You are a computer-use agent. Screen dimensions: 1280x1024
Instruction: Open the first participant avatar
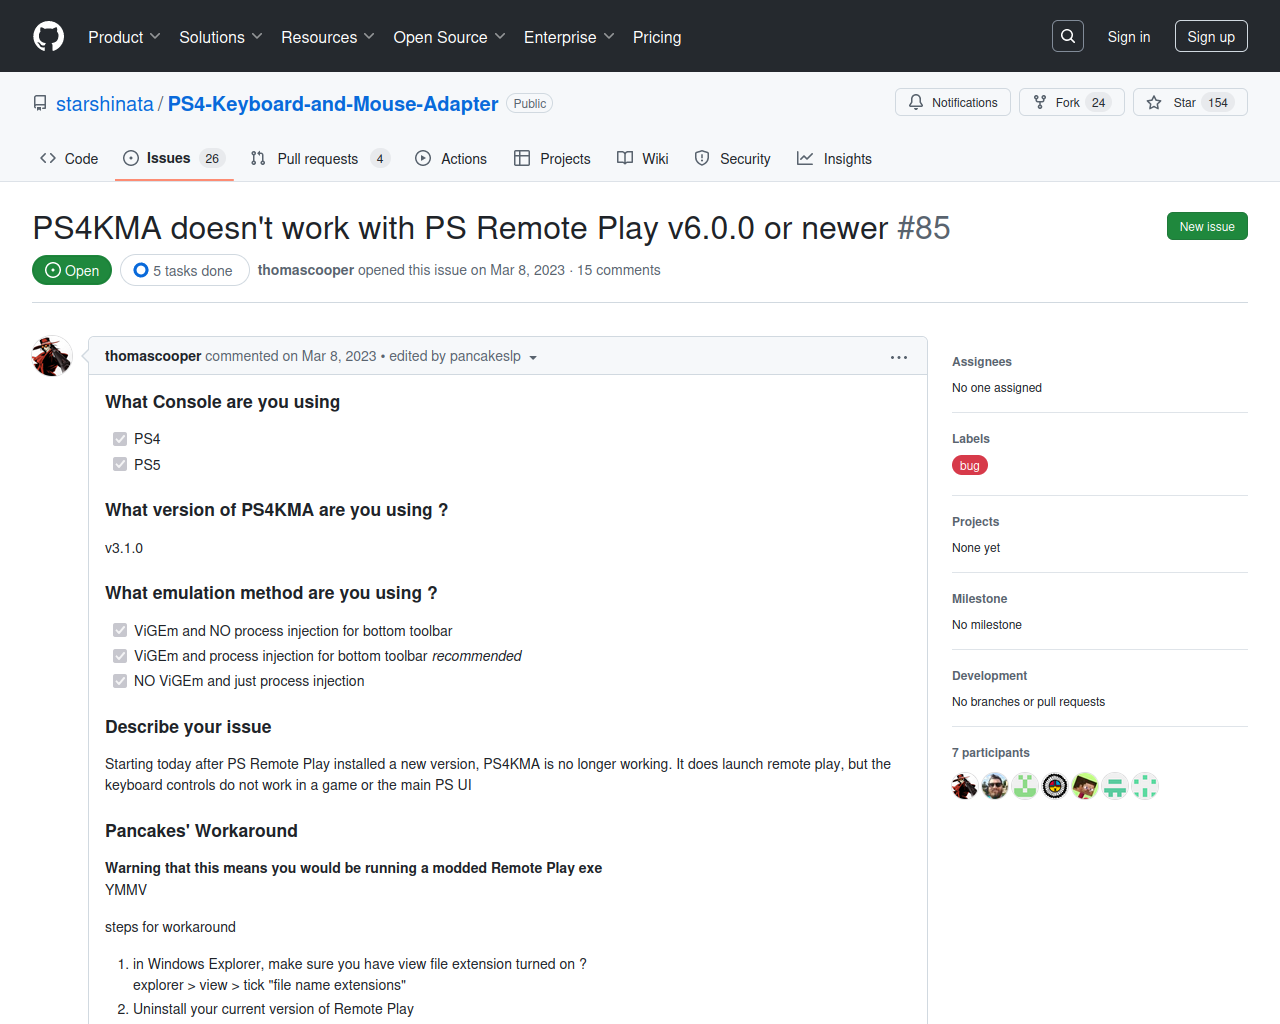pos(965,786)
